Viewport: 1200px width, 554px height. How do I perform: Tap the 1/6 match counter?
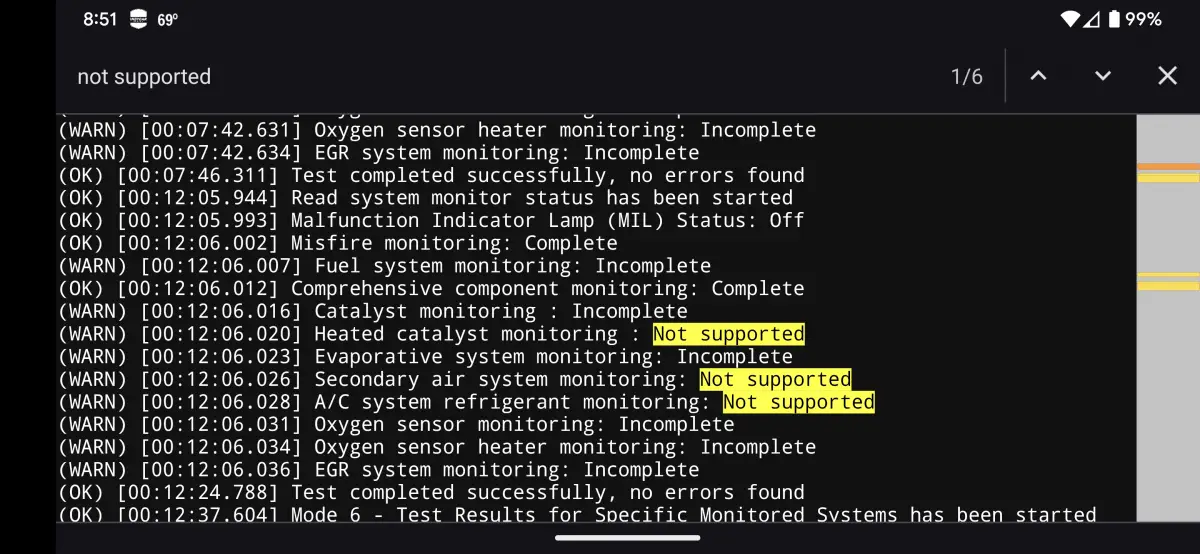(966, 77)
